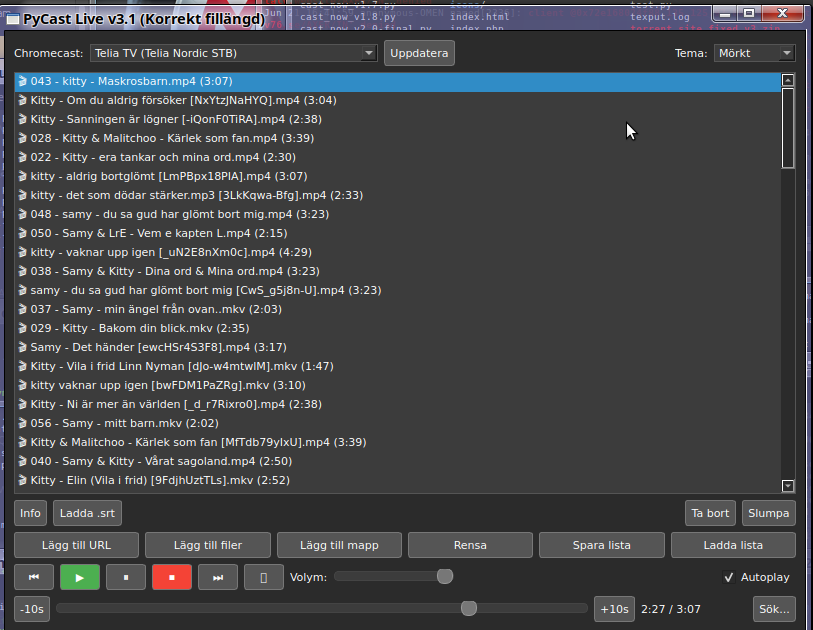The image size is (813, 630).
Task: Skip to the next track
Action: point(218,577)
